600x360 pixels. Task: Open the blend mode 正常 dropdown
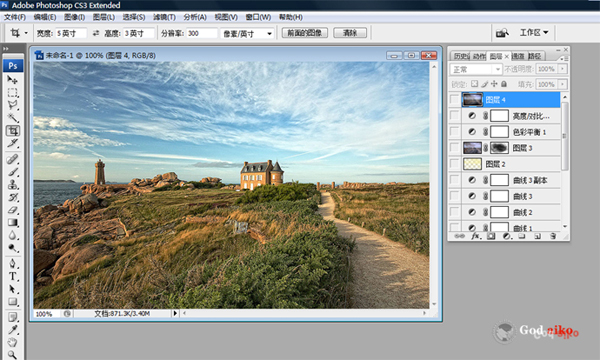476,69
